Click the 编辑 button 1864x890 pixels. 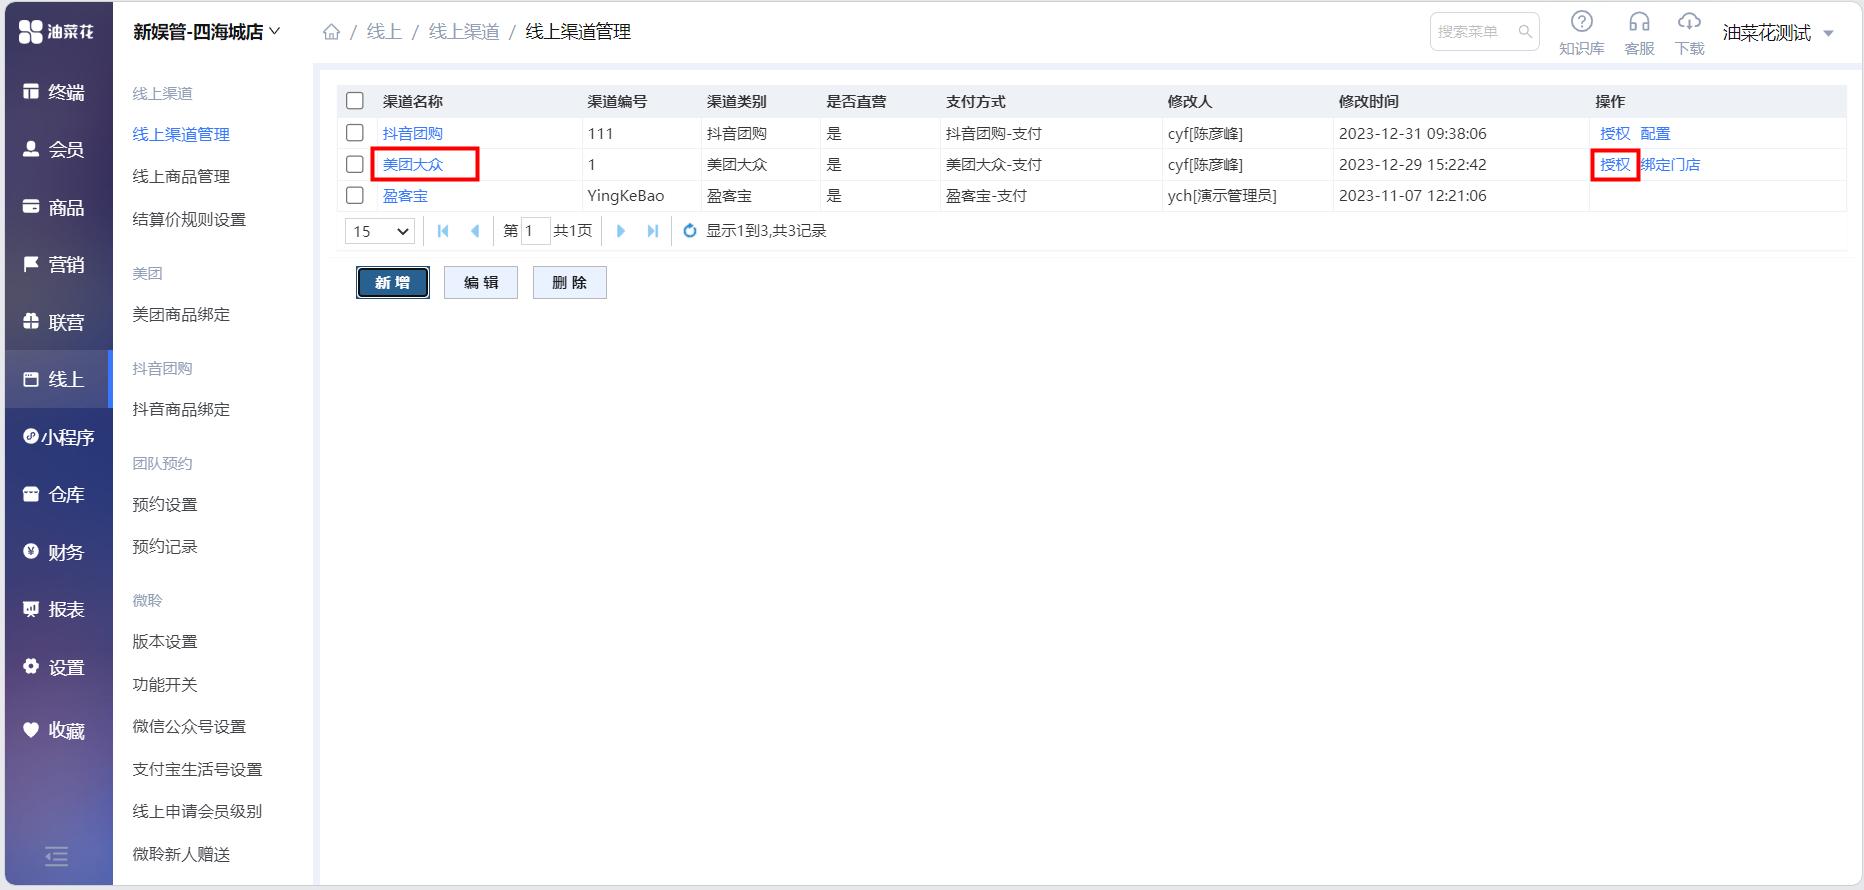tap(481, 283)
